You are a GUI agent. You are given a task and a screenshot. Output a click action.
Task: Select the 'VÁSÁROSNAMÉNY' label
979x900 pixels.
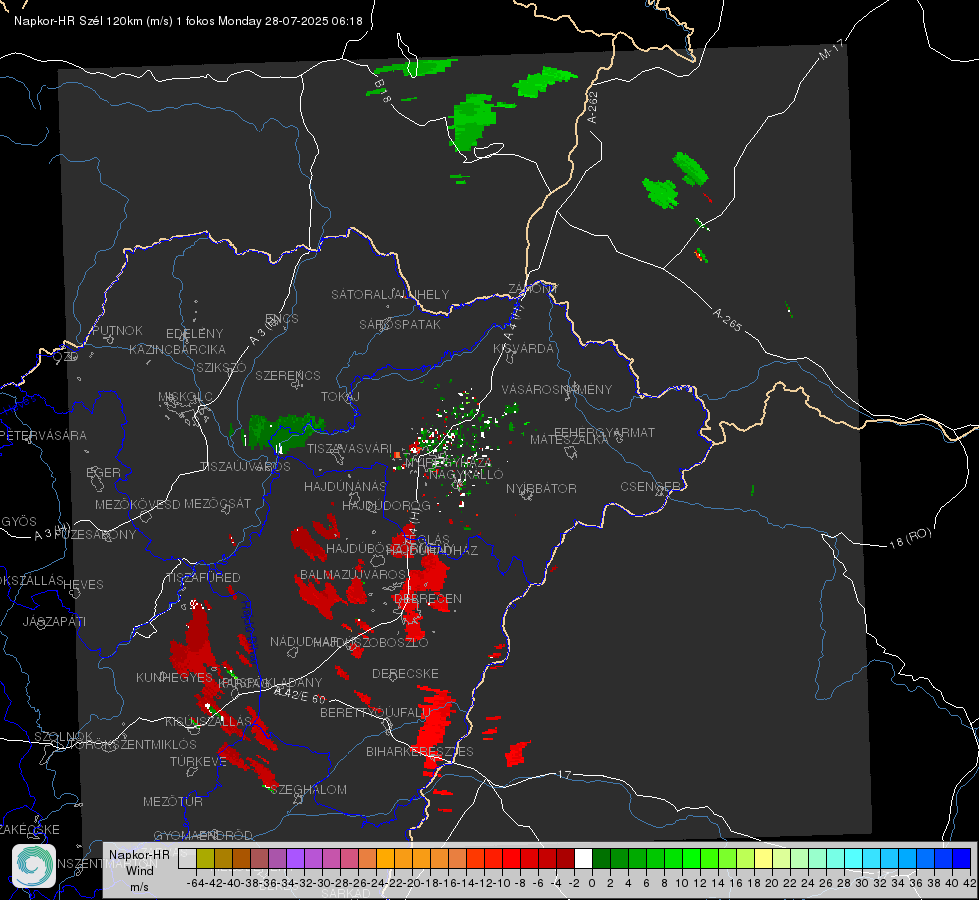click(x=557, y=389)
